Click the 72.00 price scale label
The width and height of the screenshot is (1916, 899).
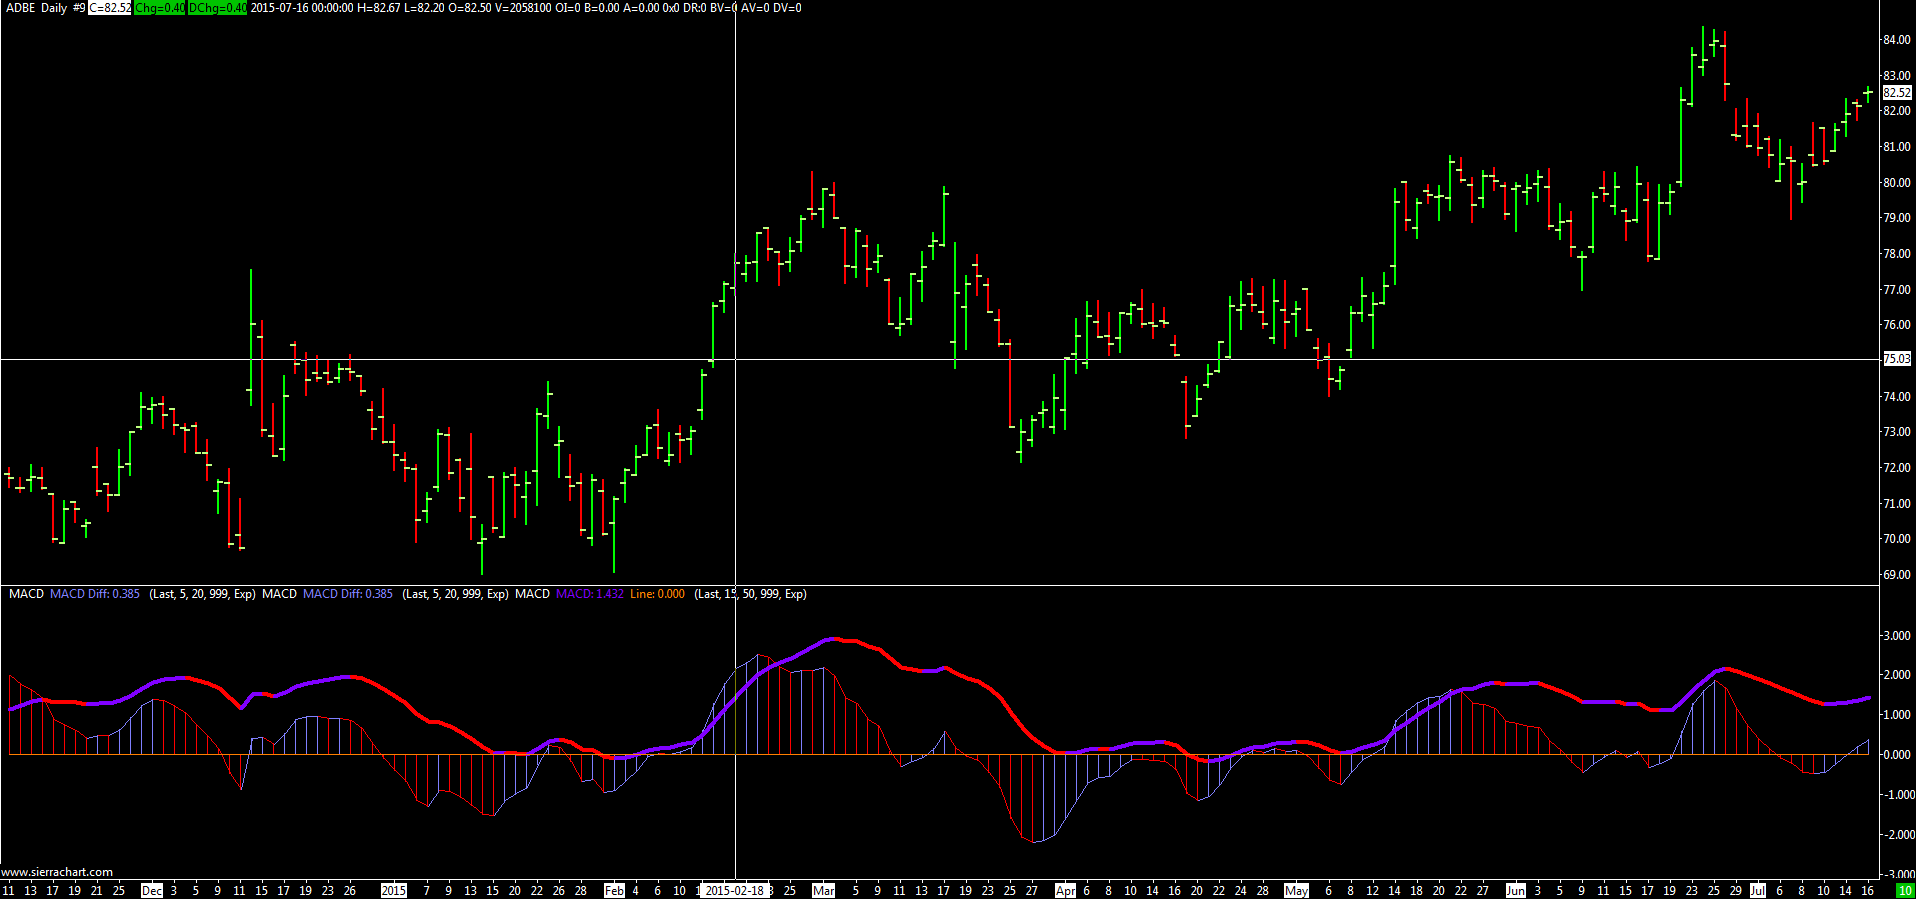coord(1896,468)
